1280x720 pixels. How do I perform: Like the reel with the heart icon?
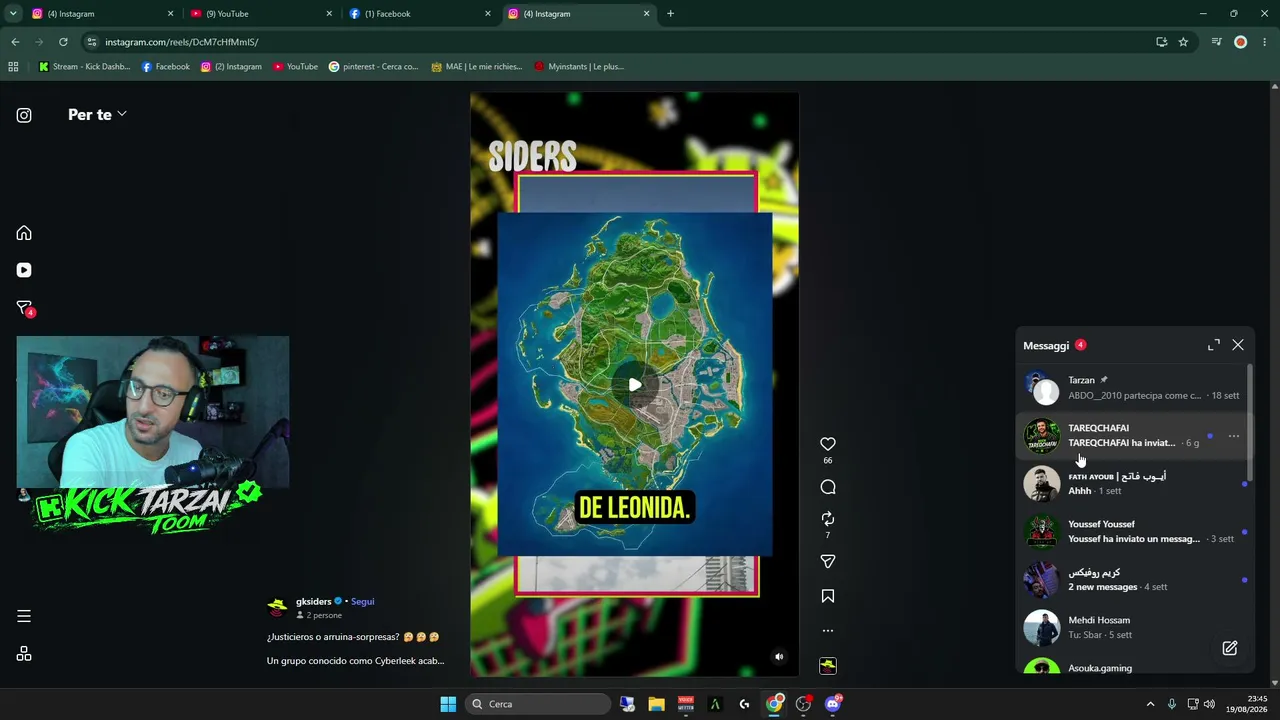point(828,444)
